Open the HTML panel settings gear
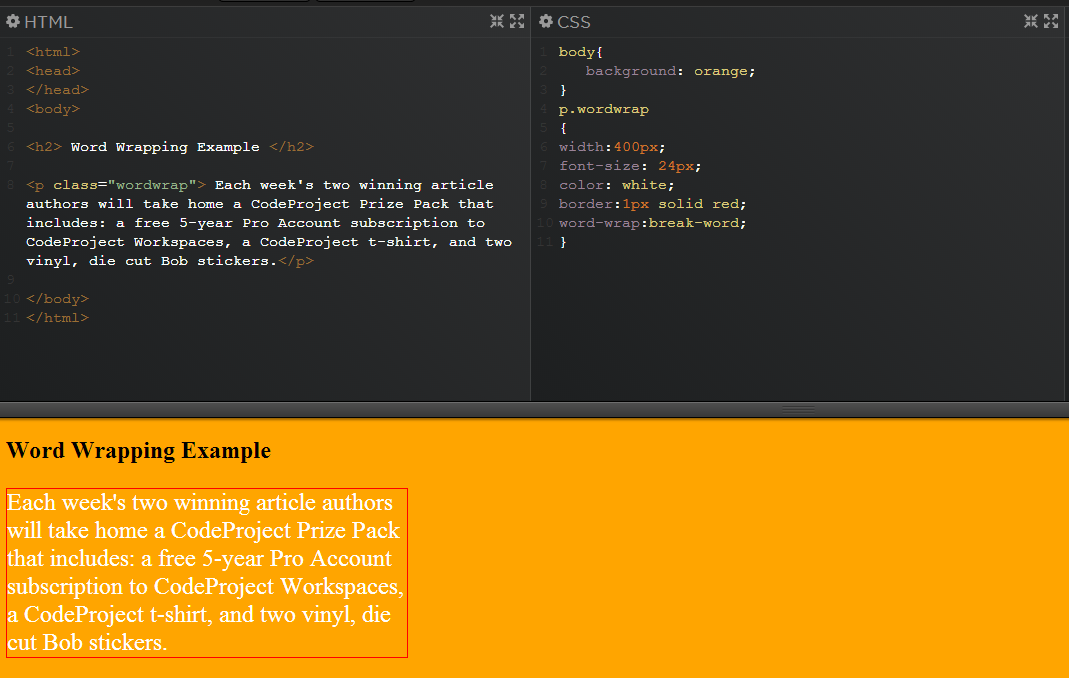 point(12,22)
